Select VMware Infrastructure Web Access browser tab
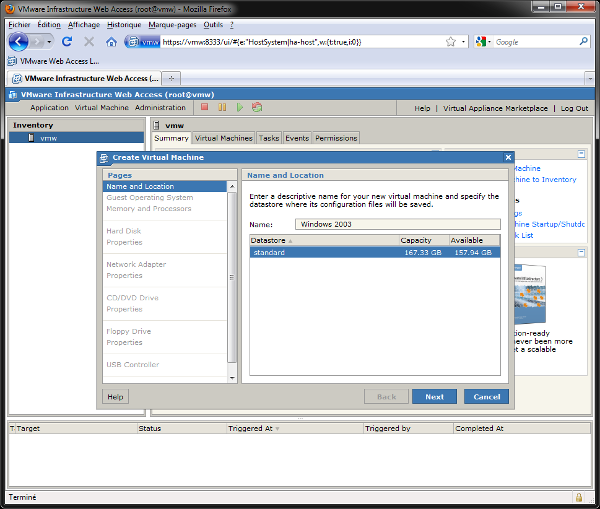 click(85, 78)
